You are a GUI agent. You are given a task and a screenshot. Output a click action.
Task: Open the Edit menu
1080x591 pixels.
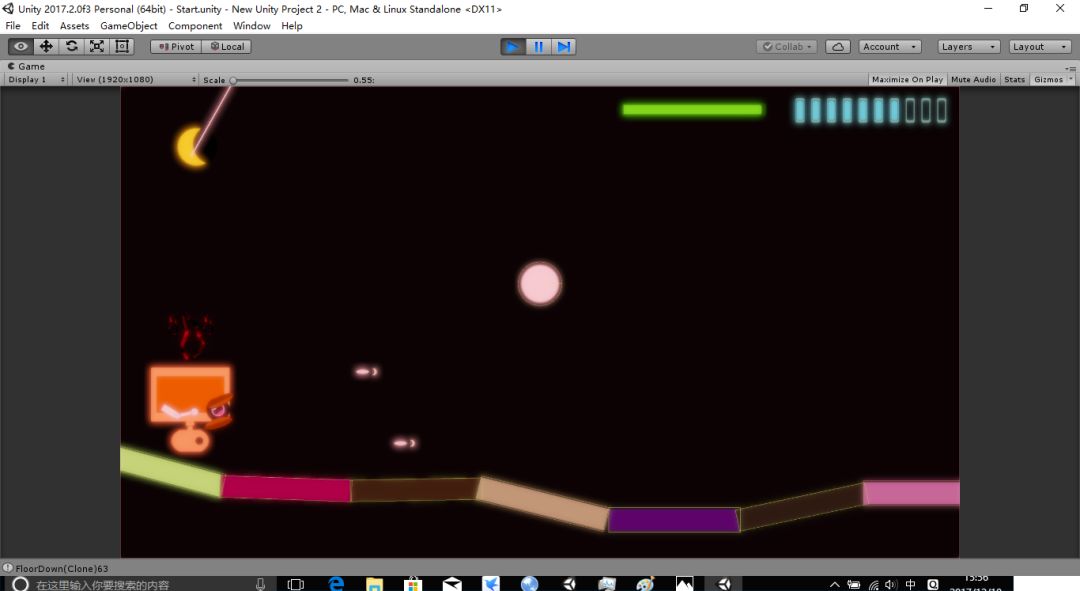click(40, 25)
